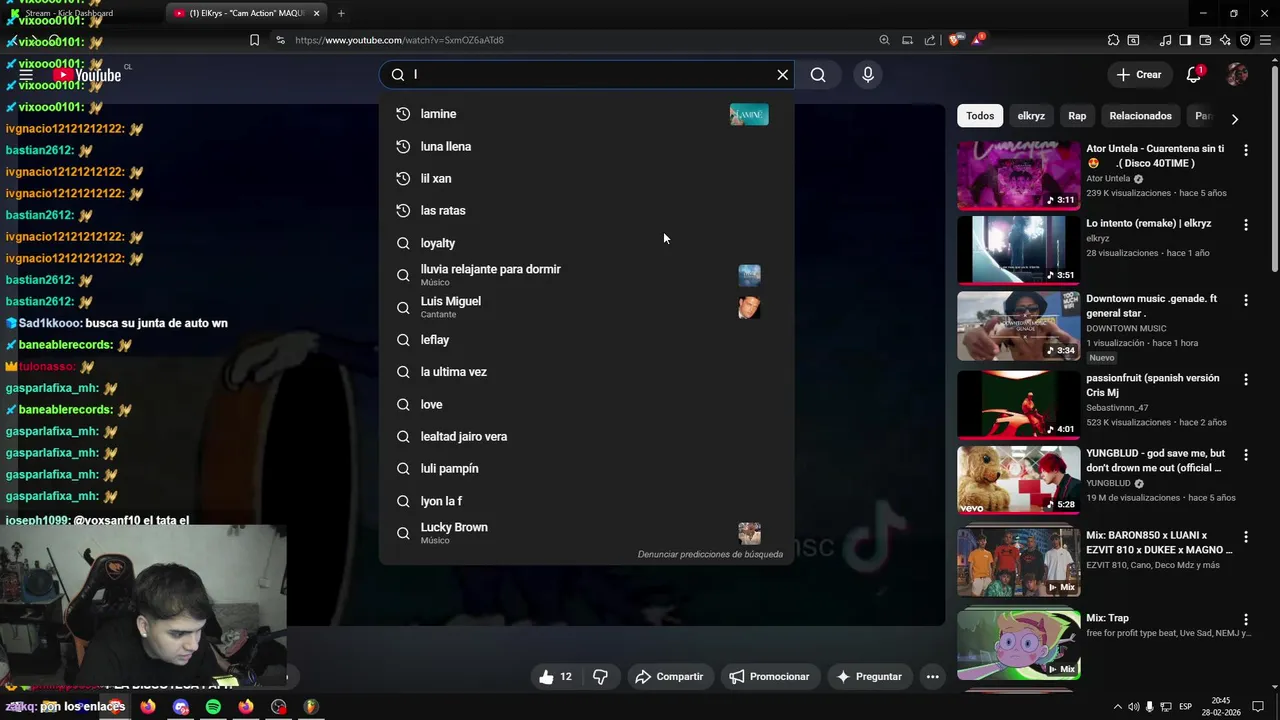This screenshot has width=1280, height=720.
Task: Open media control music note icon
Action: coord(1165,40)
